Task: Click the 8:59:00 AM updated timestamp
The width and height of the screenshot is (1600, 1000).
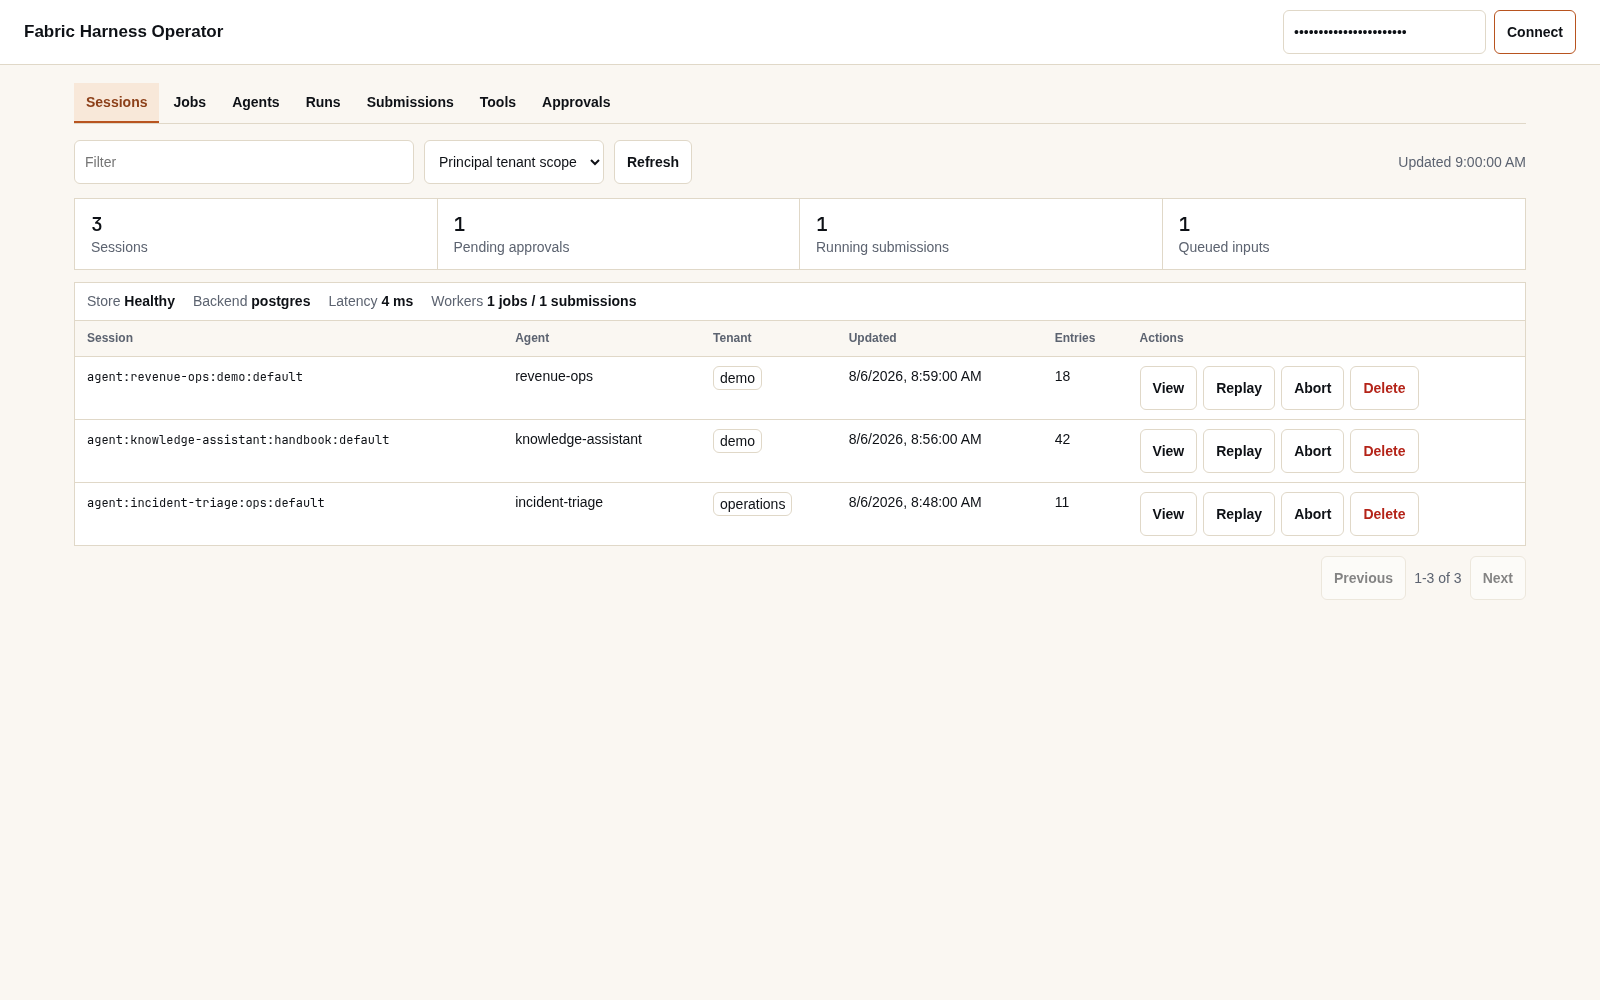Action: coord(915,376)
